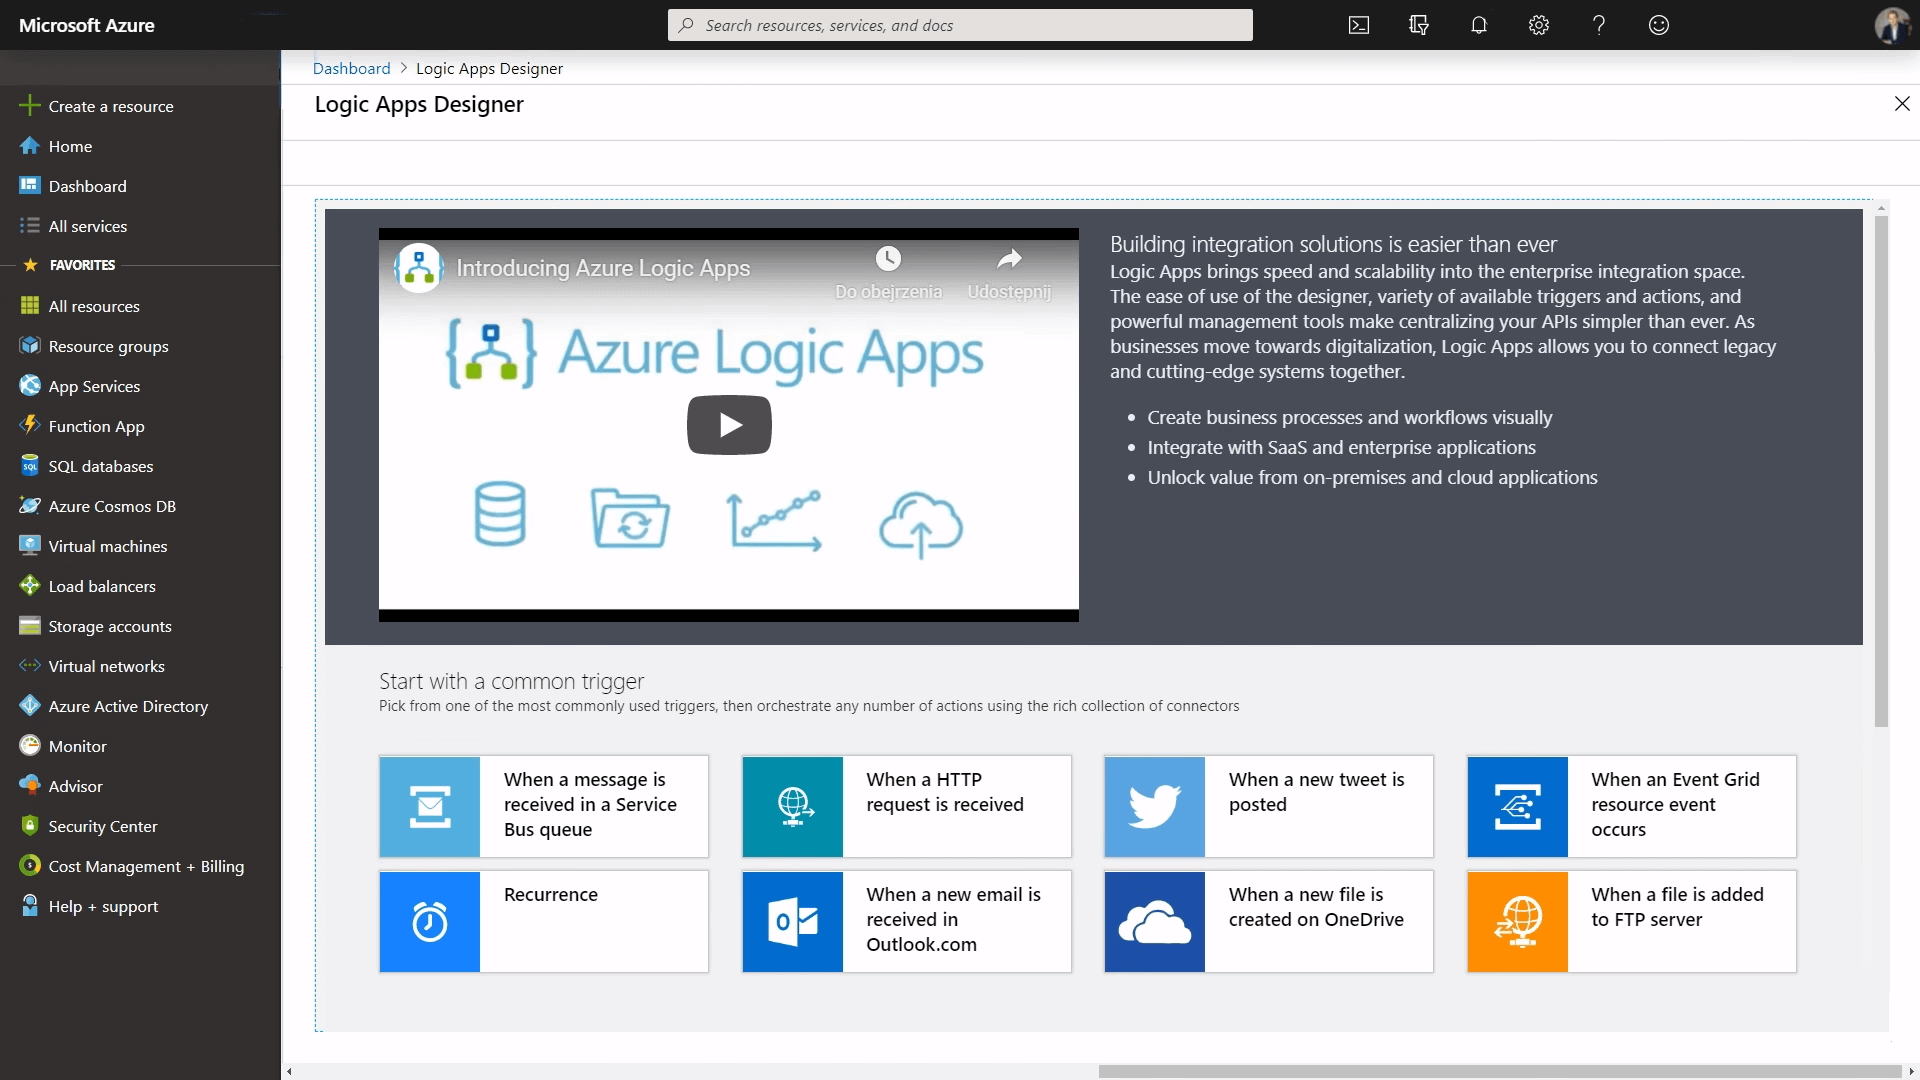1920x1080 pixels.
Task: Play the Introducing Azure Logic Apps video
Action: 729,425
